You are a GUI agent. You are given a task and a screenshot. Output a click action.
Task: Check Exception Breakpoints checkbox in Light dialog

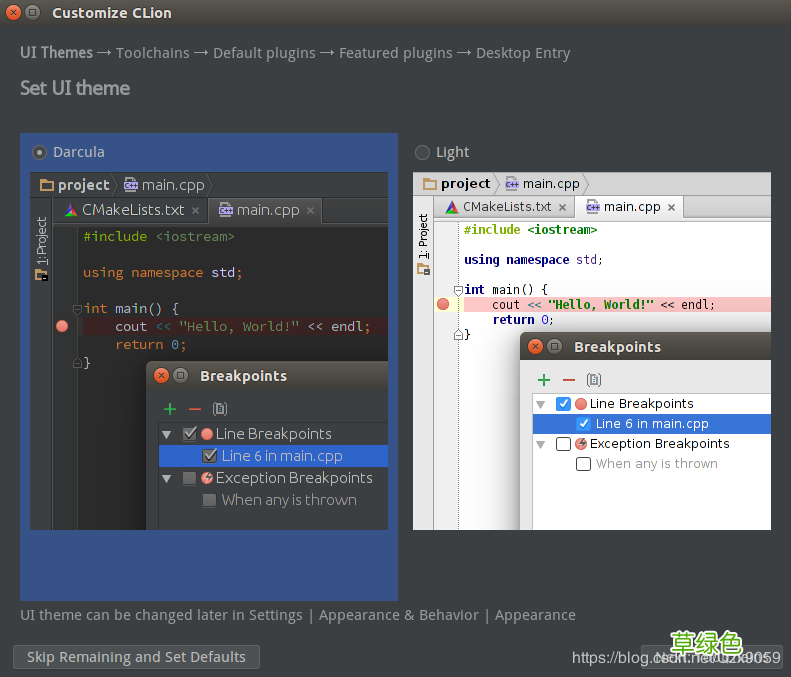(x=563, y=444)
